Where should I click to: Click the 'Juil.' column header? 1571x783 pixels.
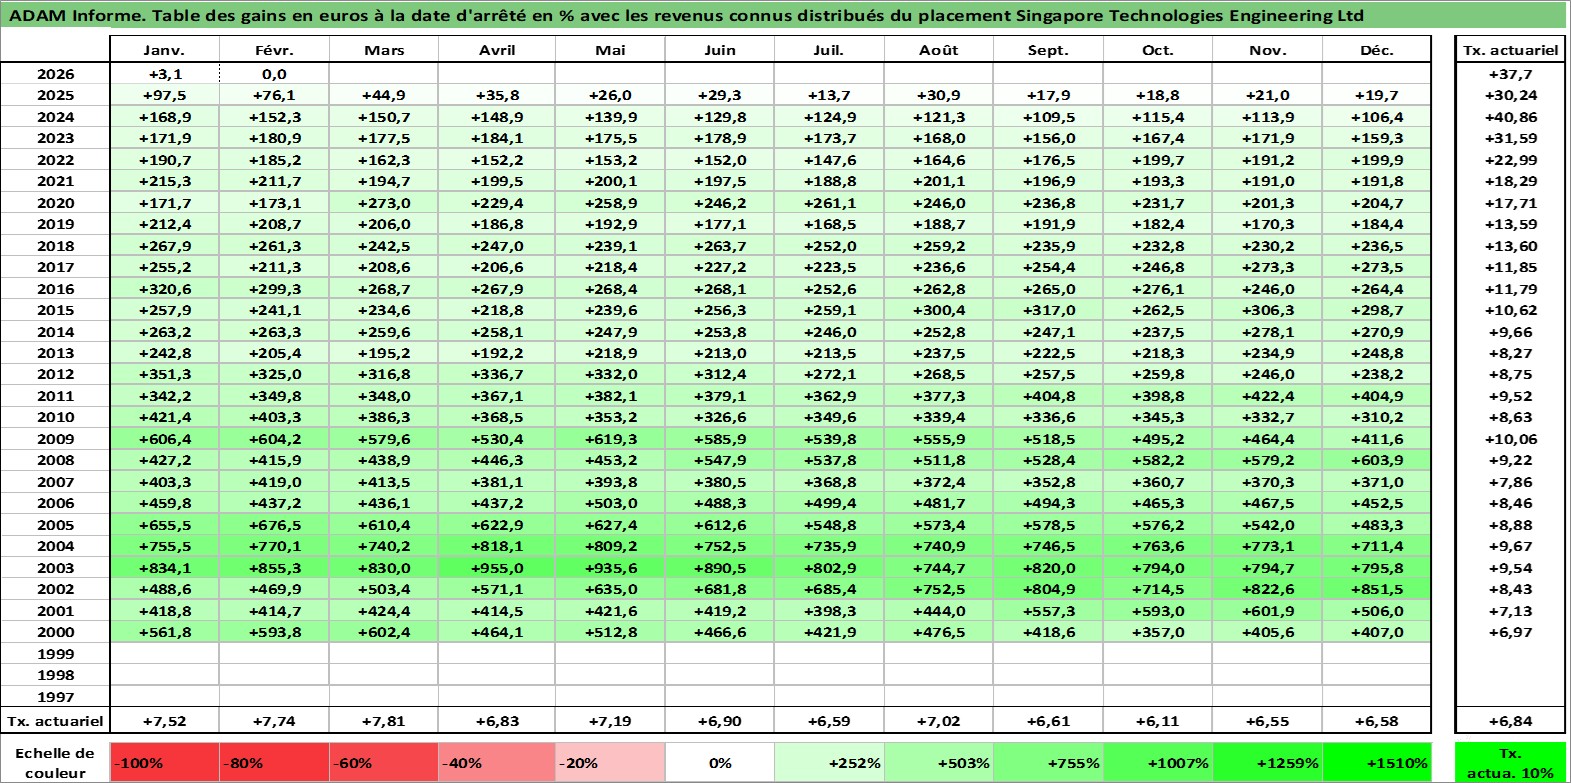coord(829,50)
